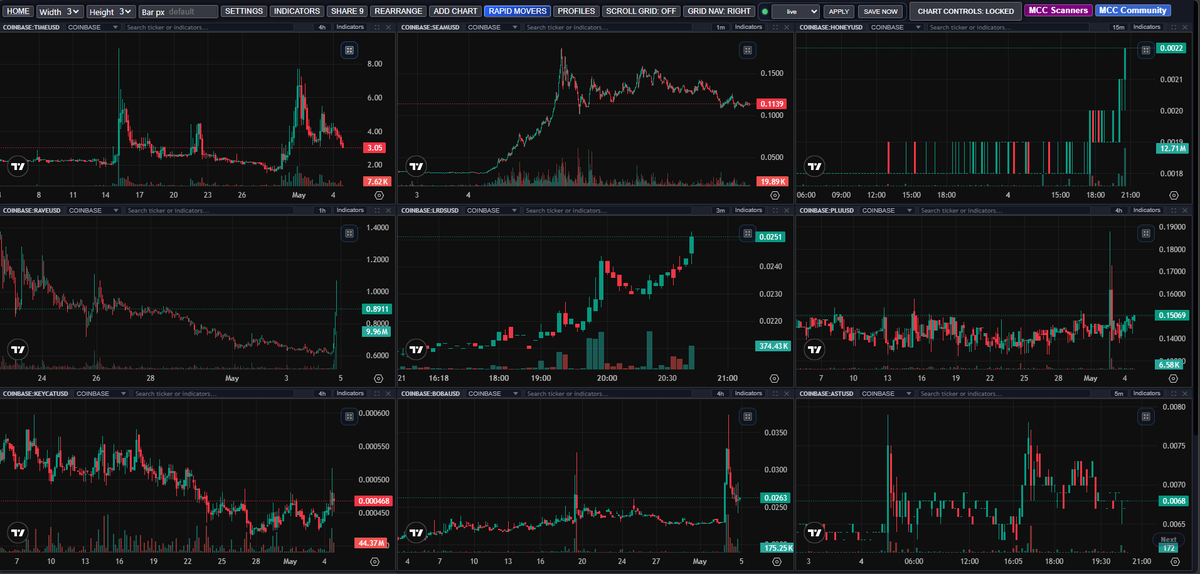The width and height of the screenshot is (1200, 574).
Task: Change the 1m timeframe on SEAMUSD chart
Action: [720, 27]
